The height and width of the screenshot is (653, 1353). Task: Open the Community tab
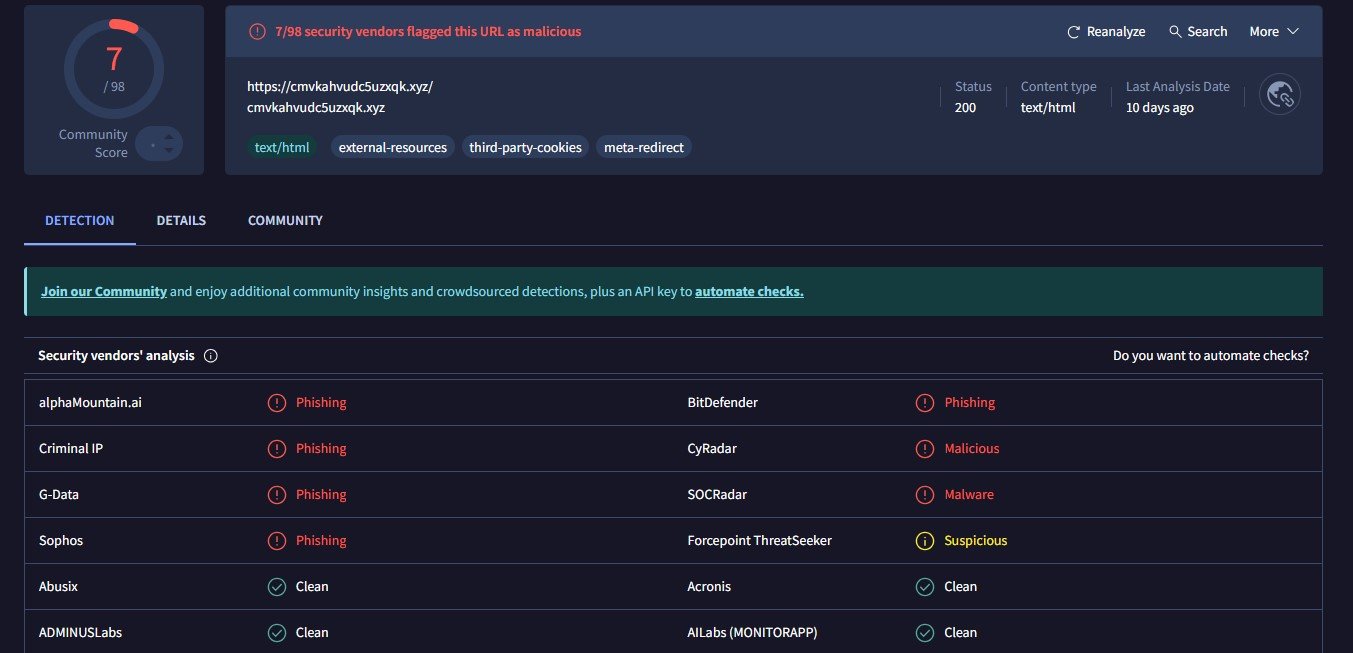[x=285, y=221]
